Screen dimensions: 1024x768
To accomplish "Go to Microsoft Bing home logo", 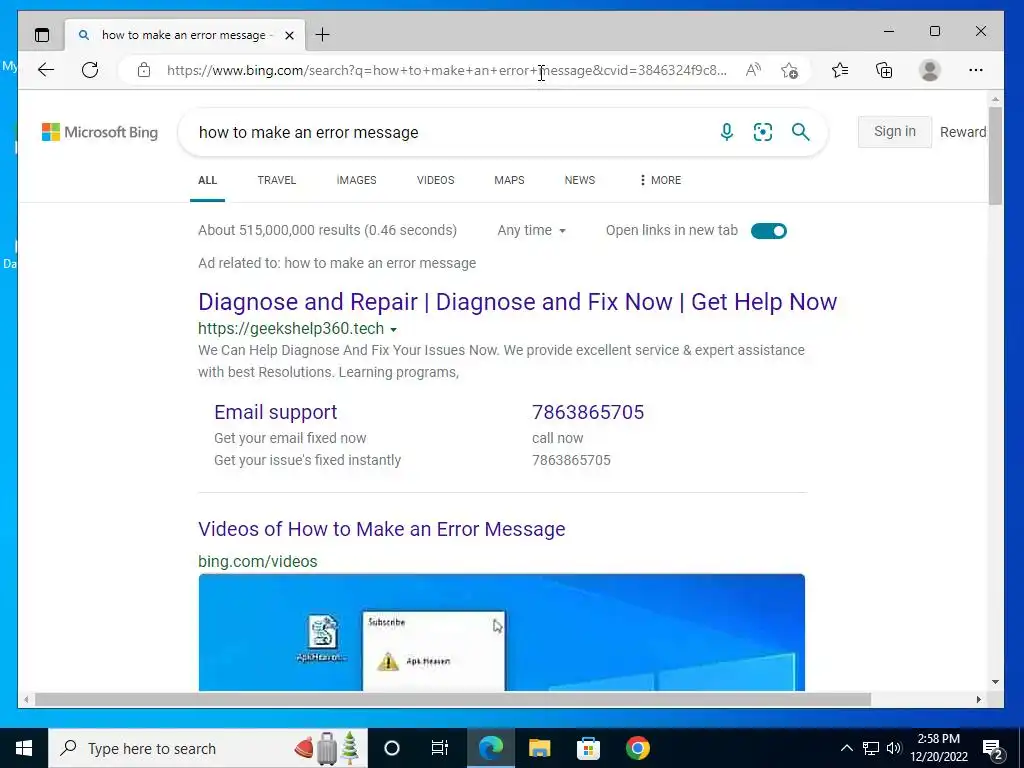I will [x=100, y=132].
